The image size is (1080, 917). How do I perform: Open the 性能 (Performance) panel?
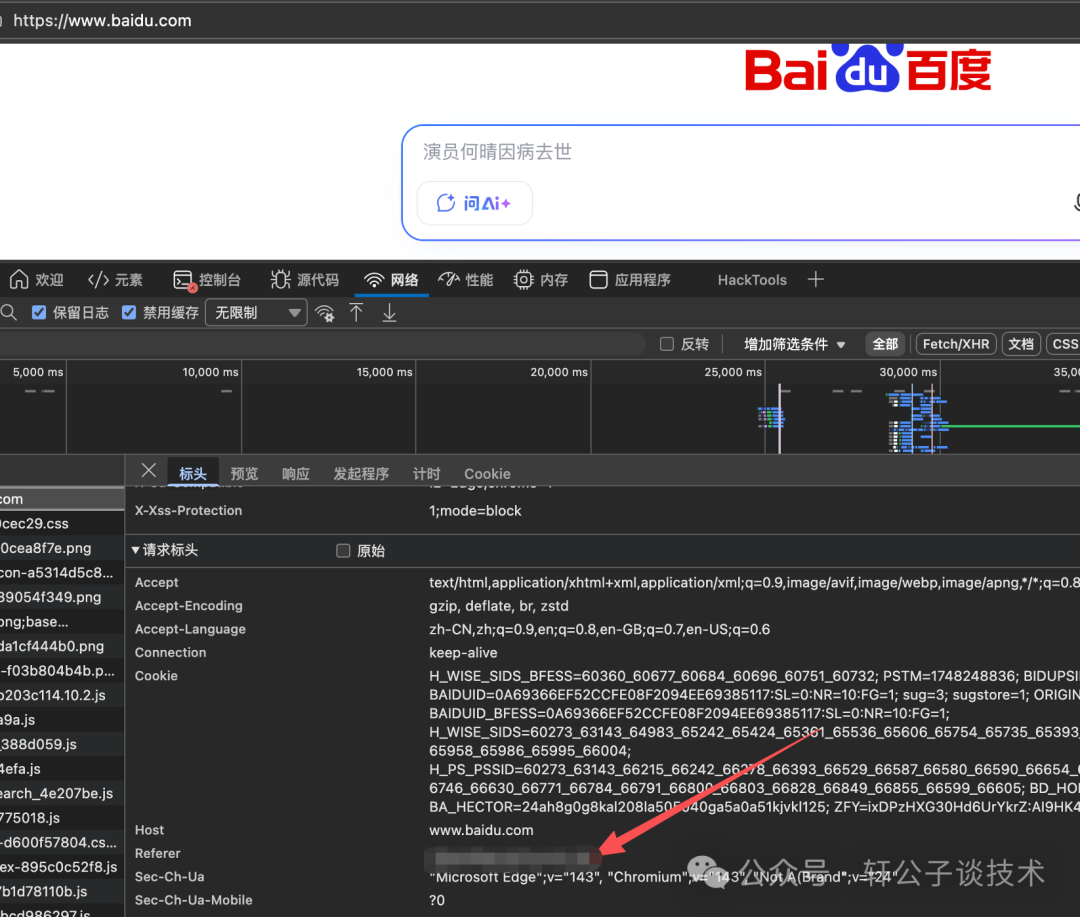point(465,280)
